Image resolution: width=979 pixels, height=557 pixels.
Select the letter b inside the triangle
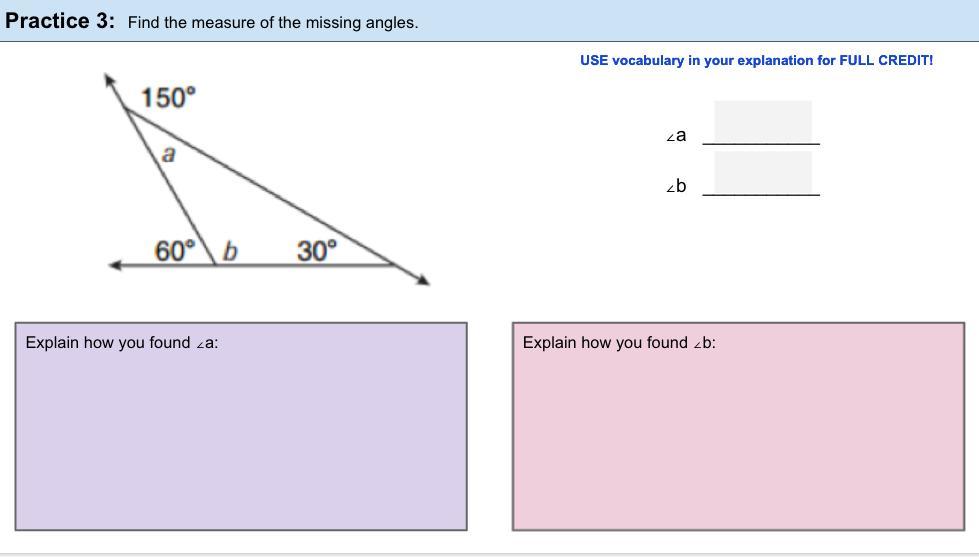tap(229, 250)
